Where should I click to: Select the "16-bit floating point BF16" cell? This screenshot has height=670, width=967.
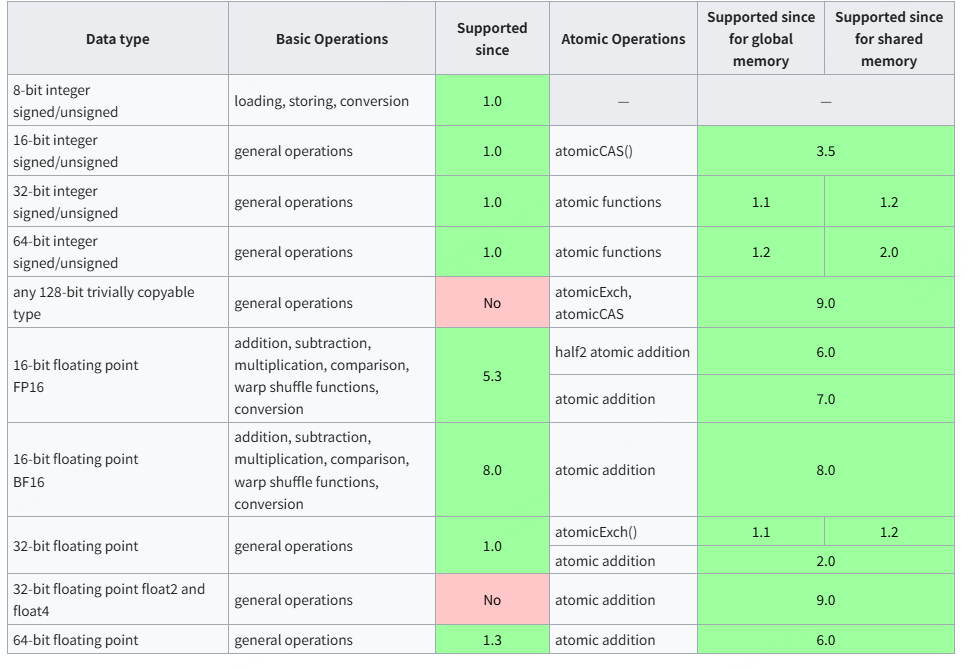[117, 470]
